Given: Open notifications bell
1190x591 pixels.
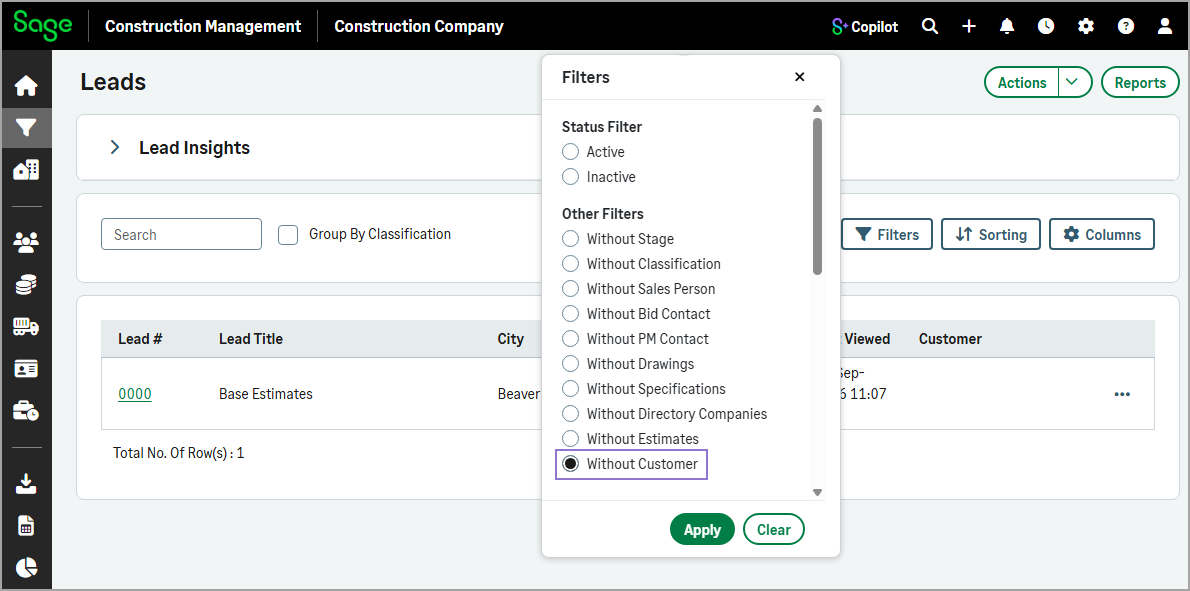Looking at the screenshot, I should tap(1007, 27).
